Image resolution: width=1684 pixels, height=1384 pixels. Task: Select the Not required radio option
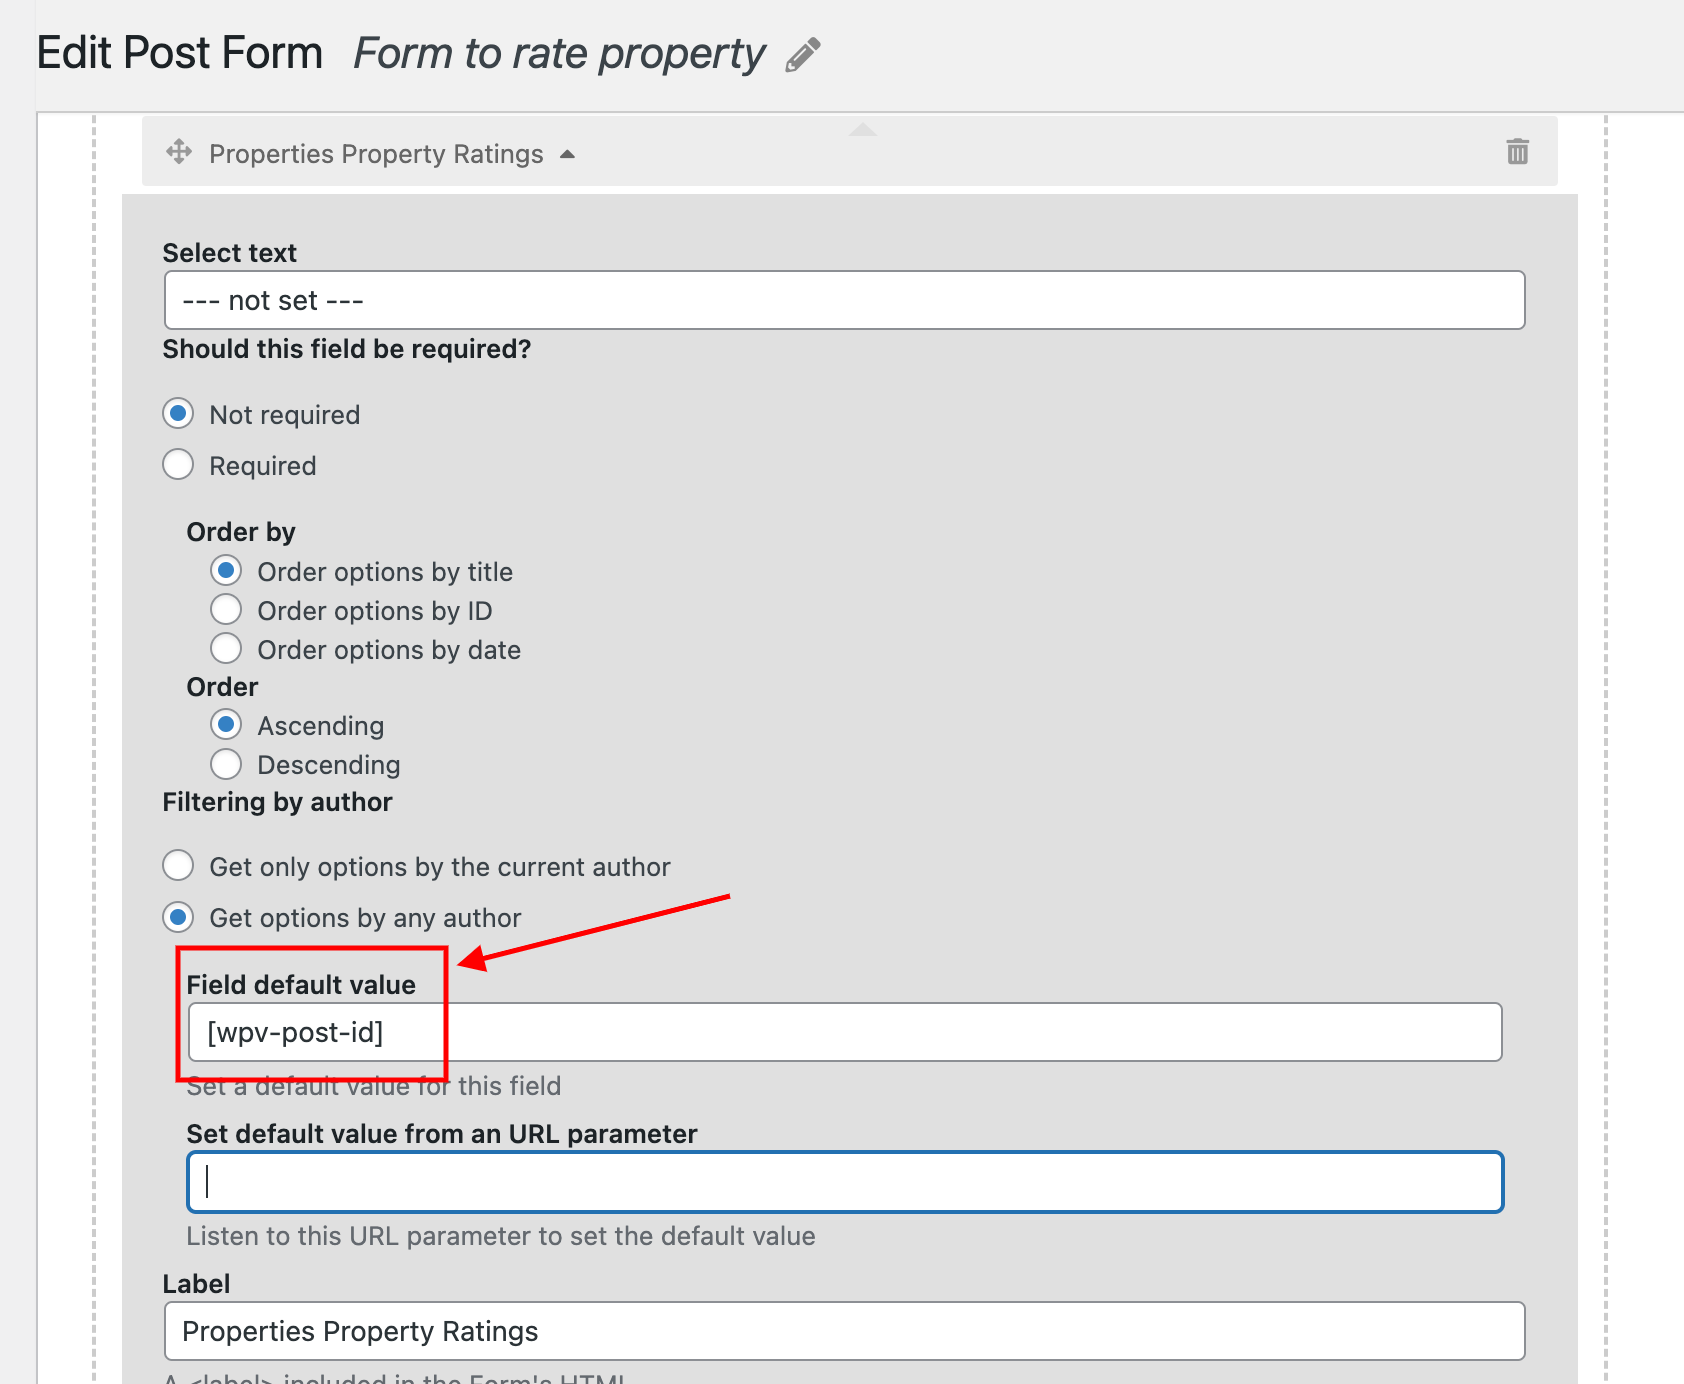(x=178, y=413)
